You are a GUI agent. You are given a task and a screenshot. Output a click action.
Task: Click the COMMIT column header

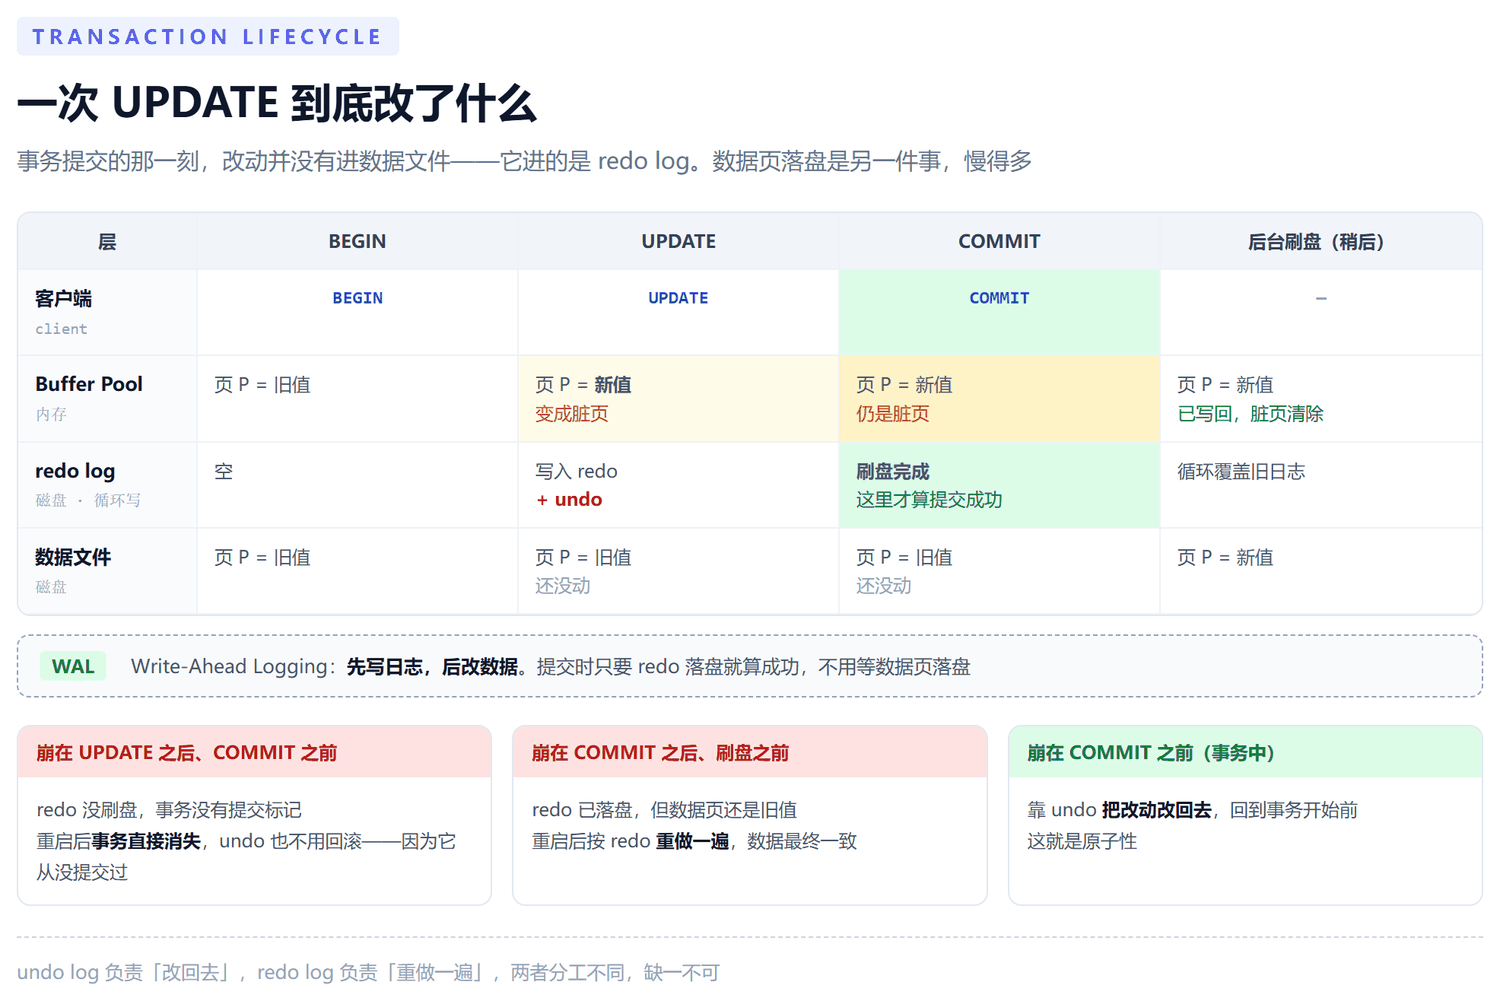[999, 242]
